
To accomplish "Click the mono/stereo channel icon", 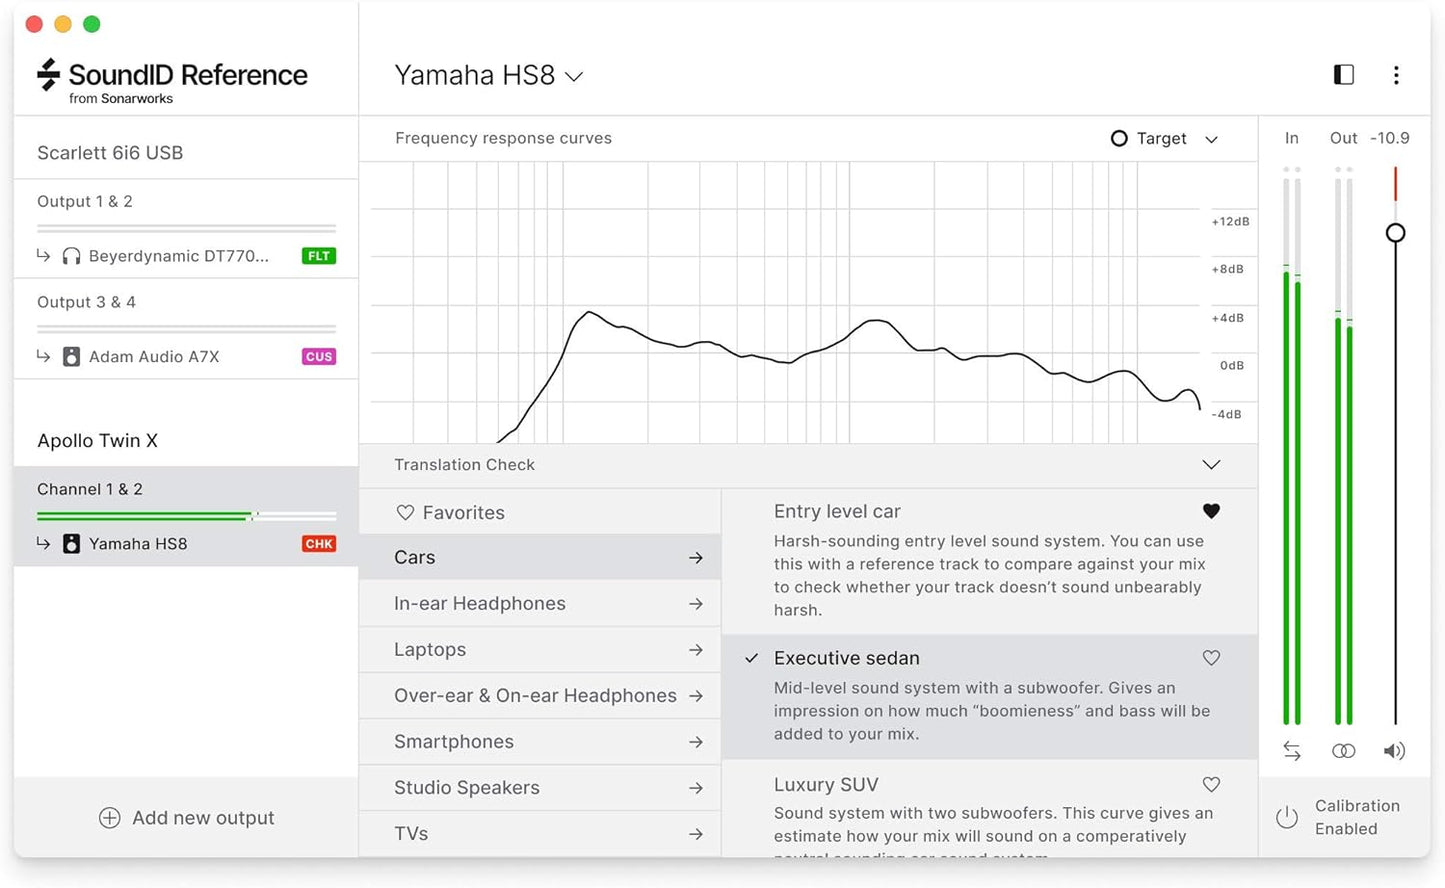I will [1343, 750].
